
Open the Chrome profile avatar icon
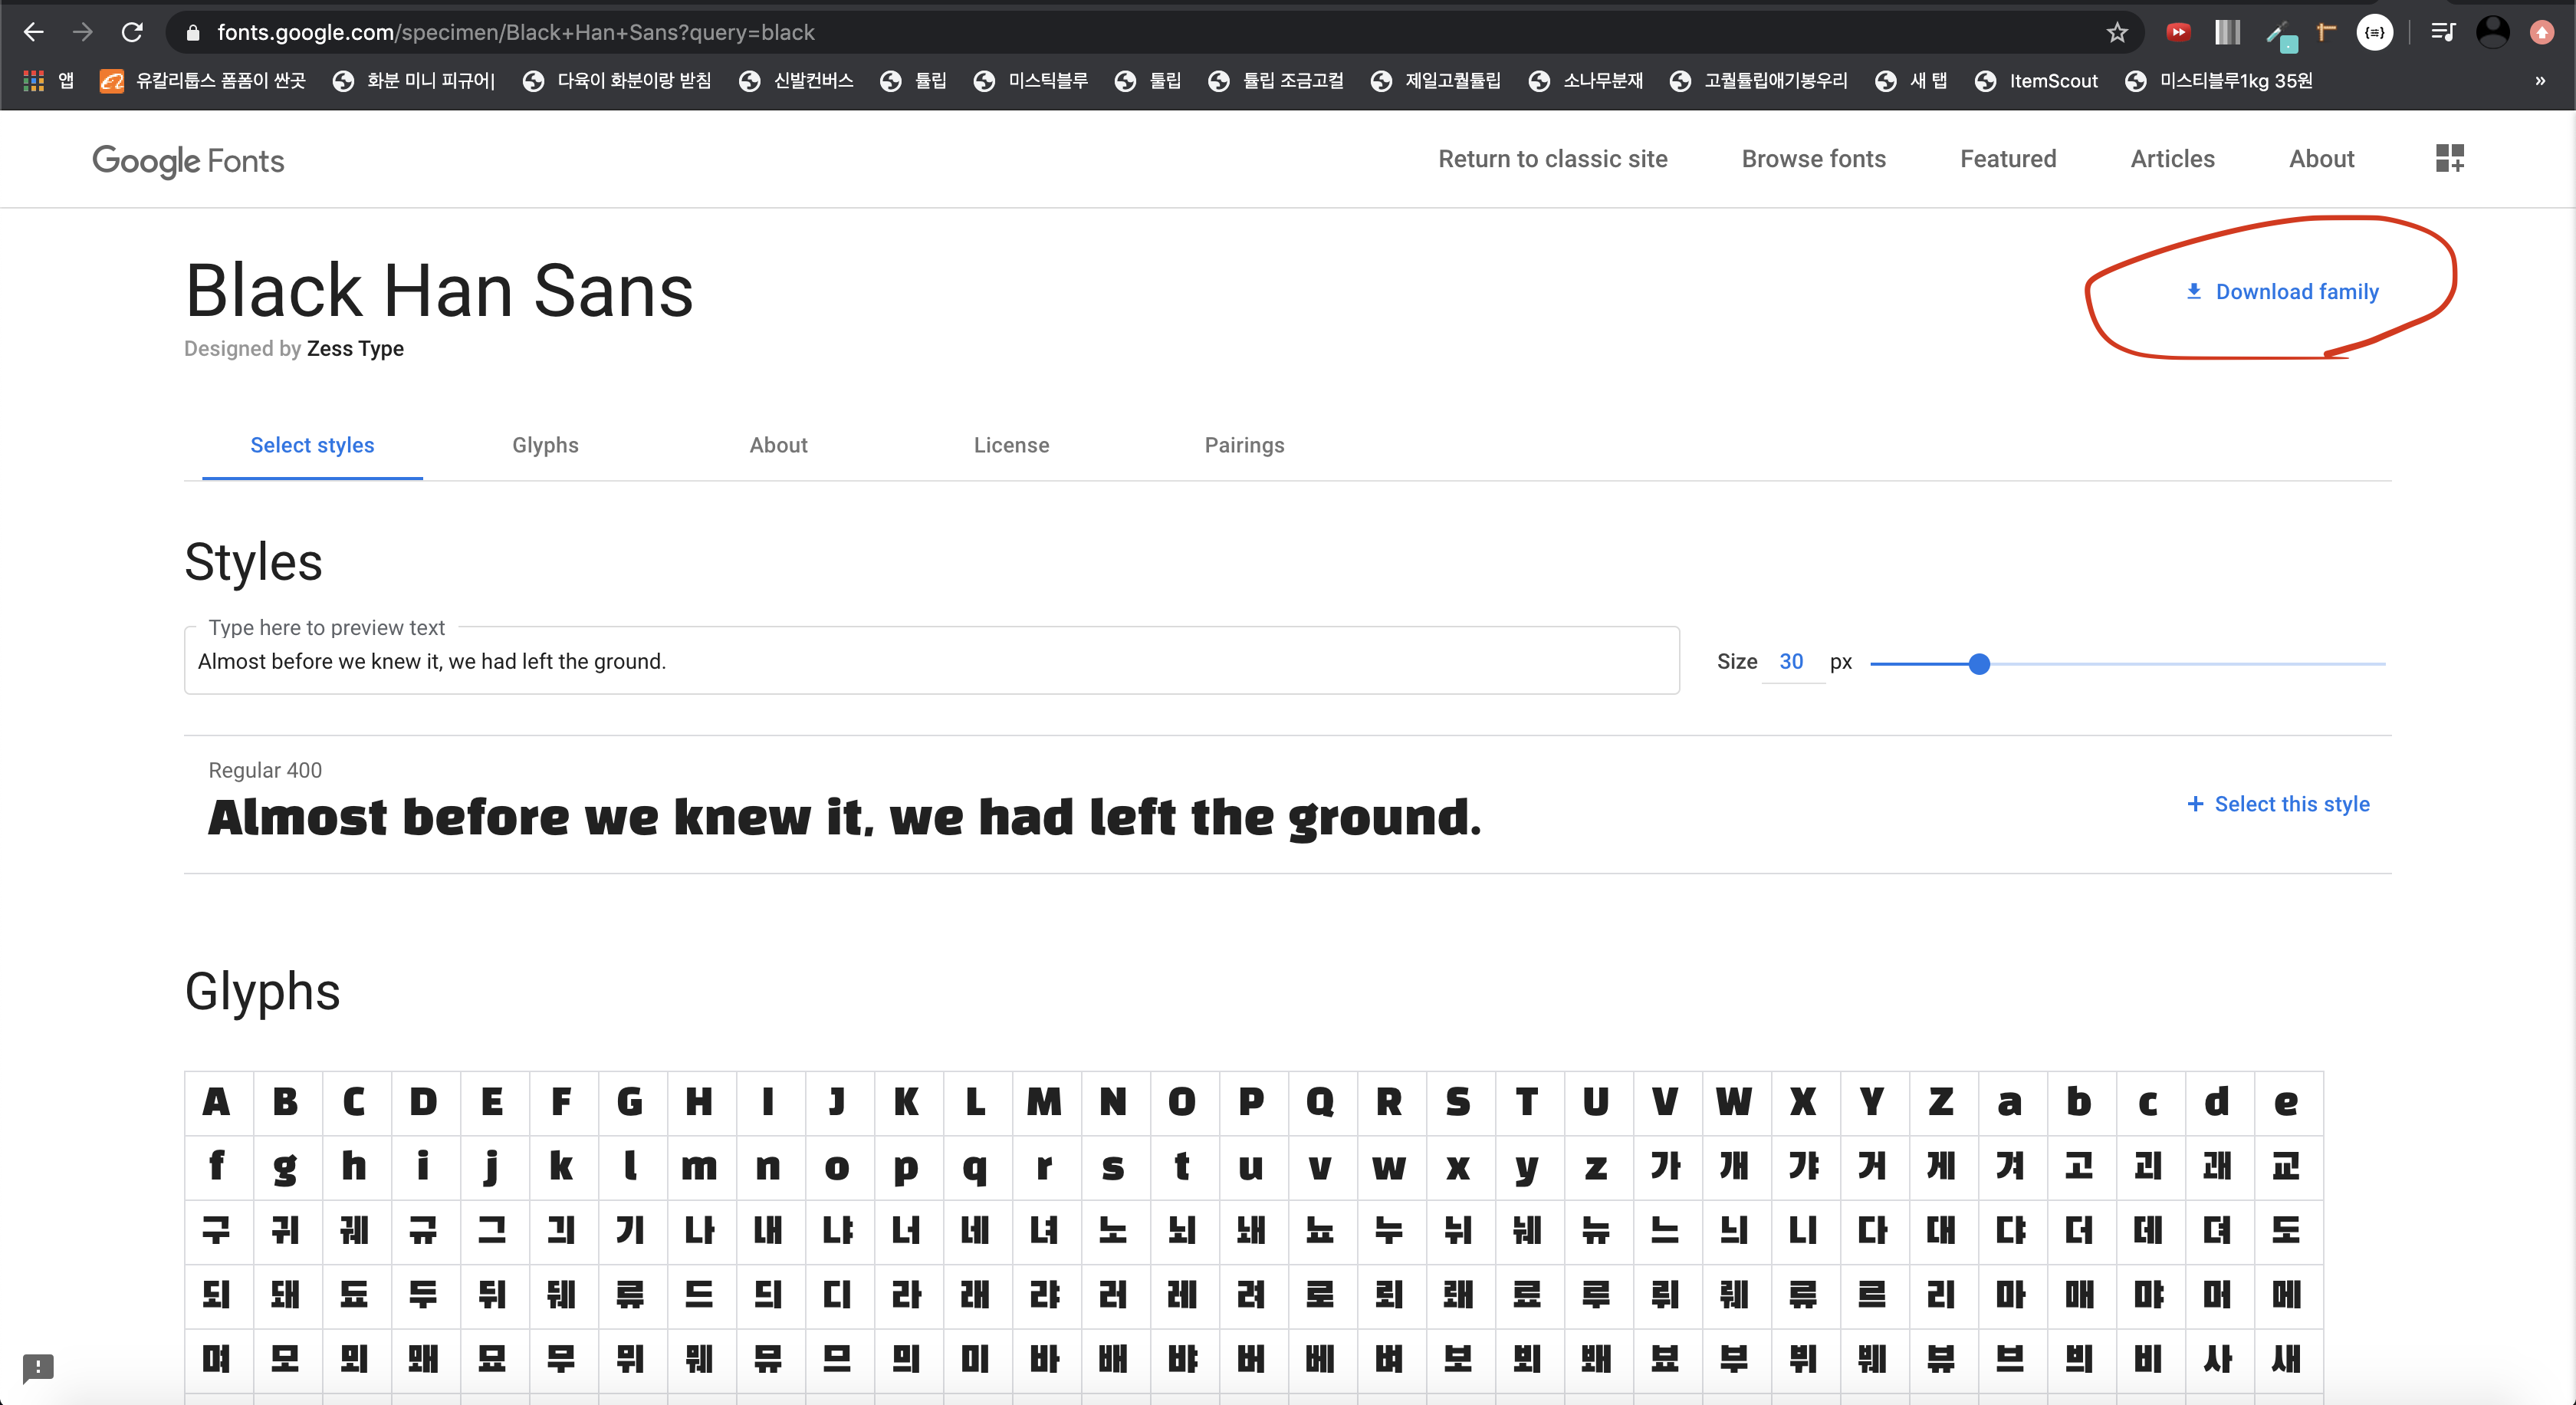click(x=2492, y=33)
